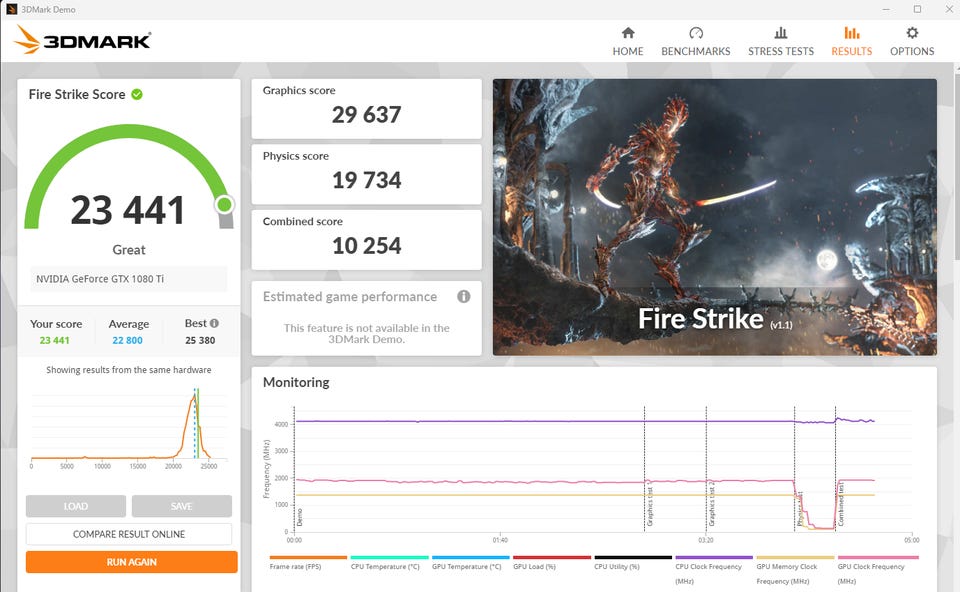Open the Options gear icon

(911, 33)
